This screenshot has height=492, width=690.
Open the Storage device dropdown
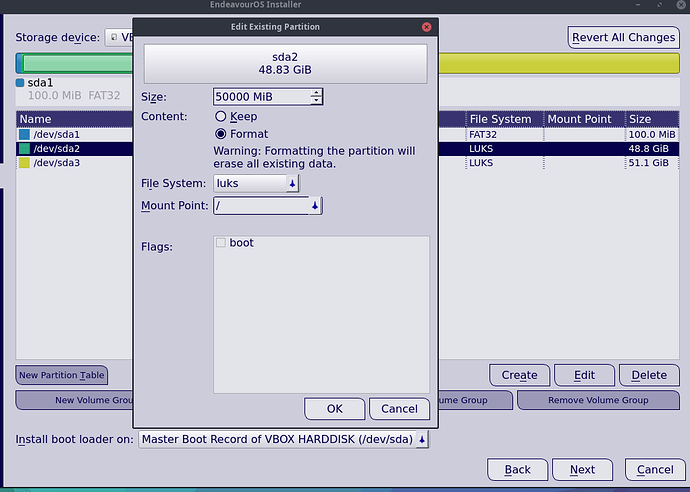coord(119,37)
